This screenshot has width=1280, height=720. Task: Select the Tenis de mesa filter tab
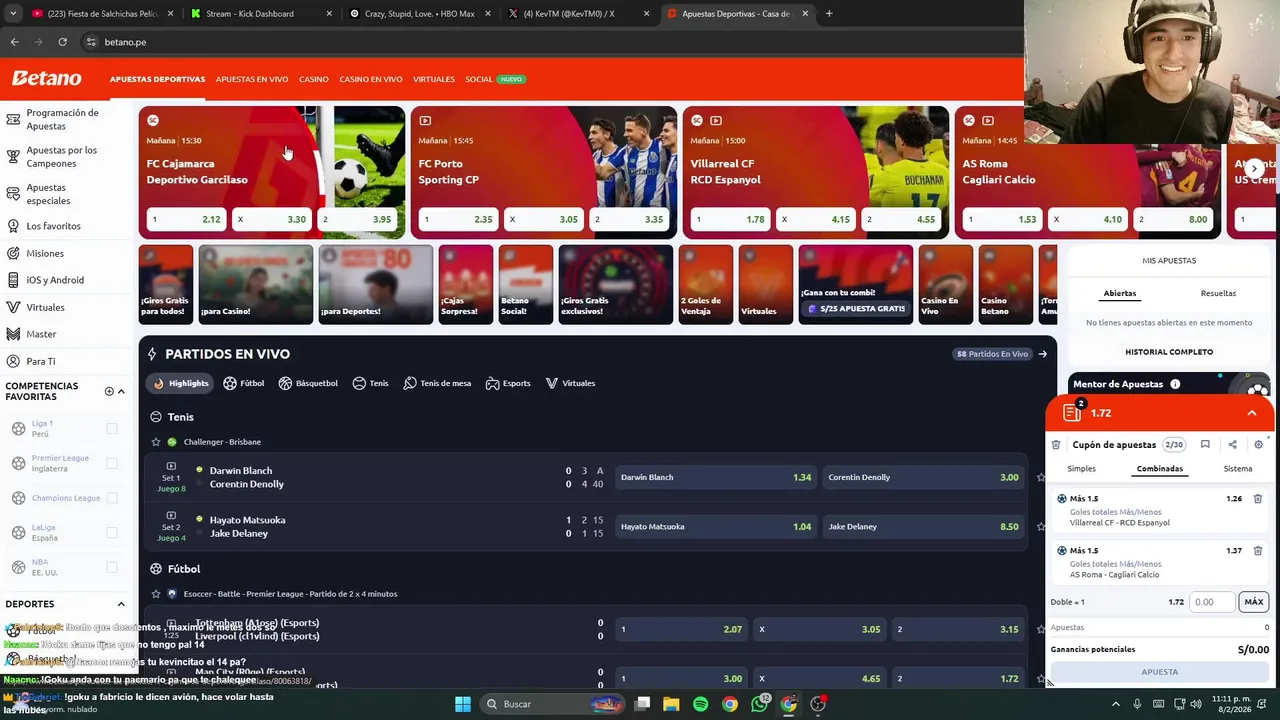click(x=437, y=383)
